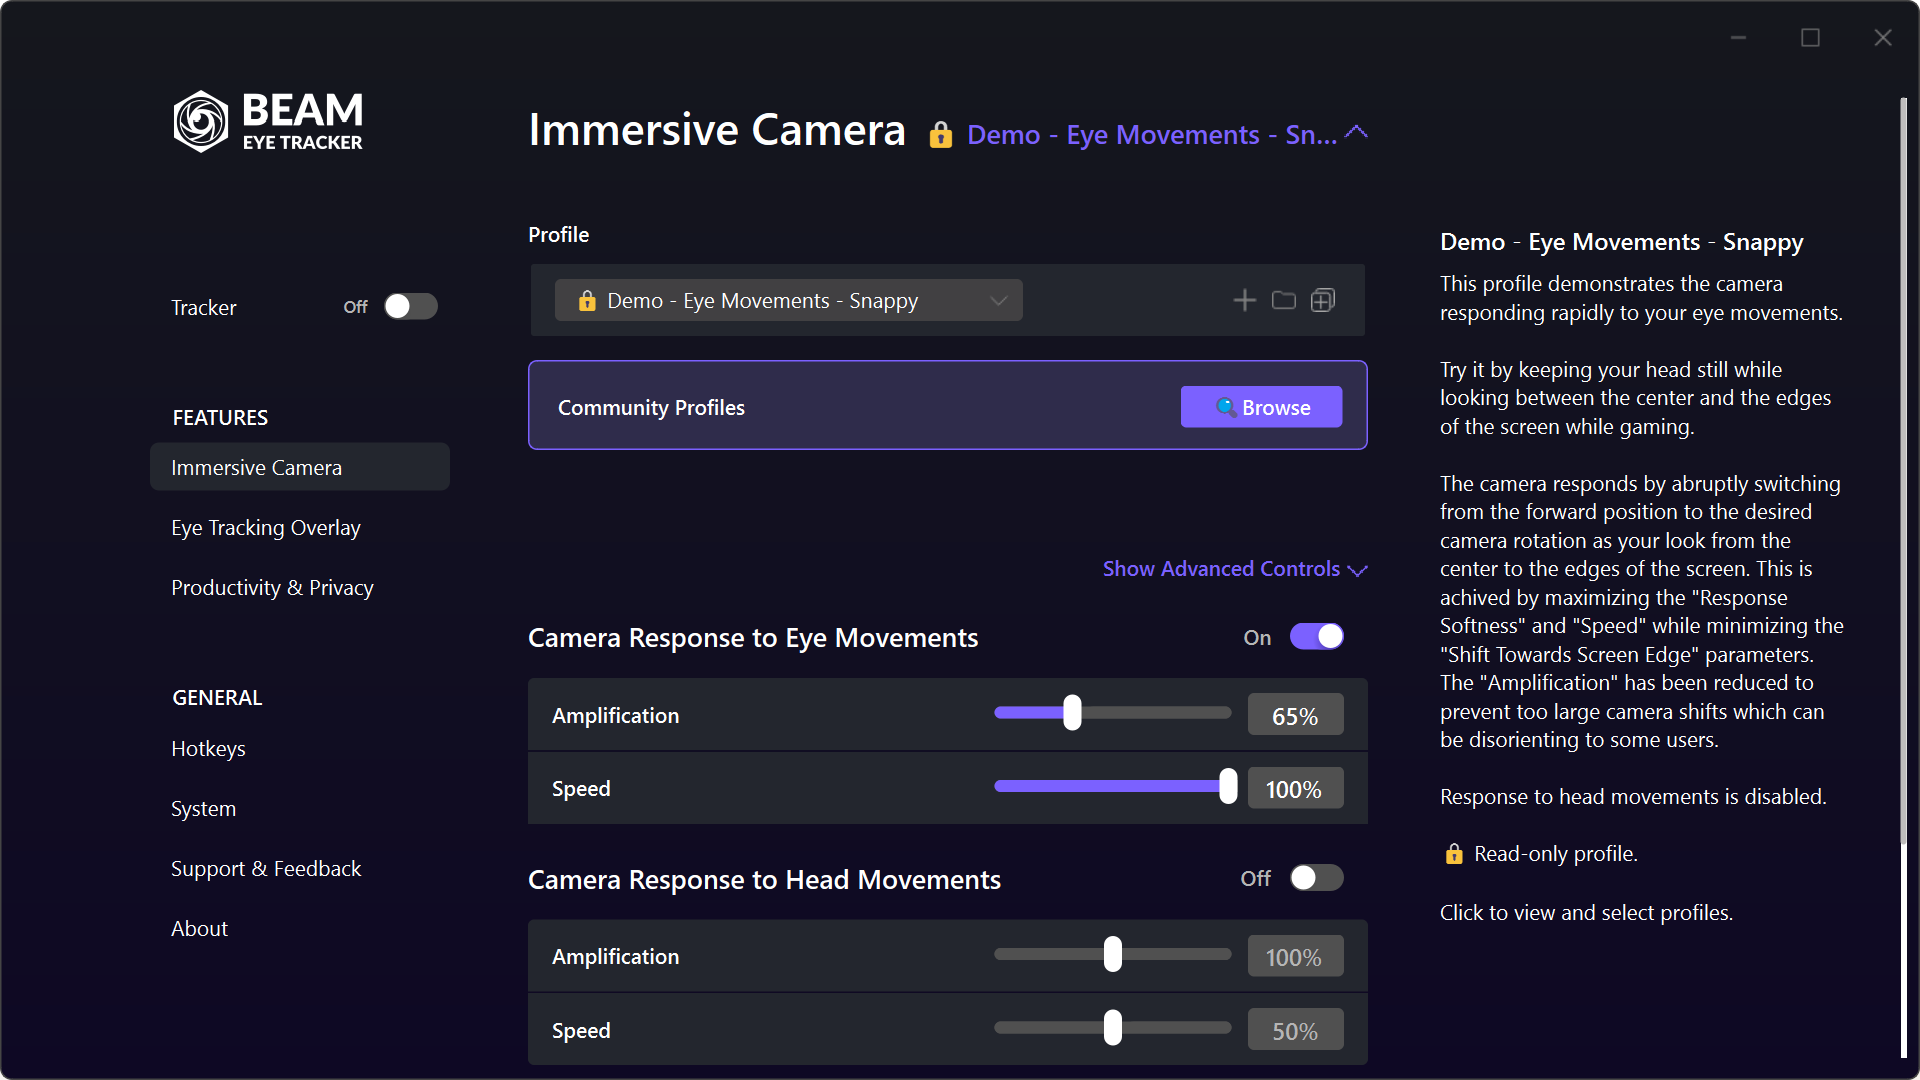Click the head movements Amplification slider
Screen dimensions: 1920x1080
[1113, 954]
